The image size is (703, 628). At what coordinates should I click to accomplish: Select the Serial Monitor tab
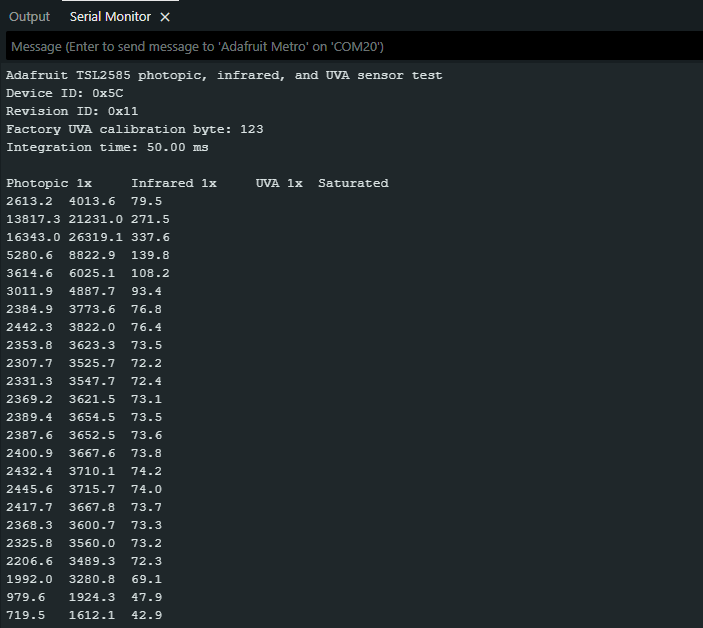pyautogui.click(x=110, y=17)
